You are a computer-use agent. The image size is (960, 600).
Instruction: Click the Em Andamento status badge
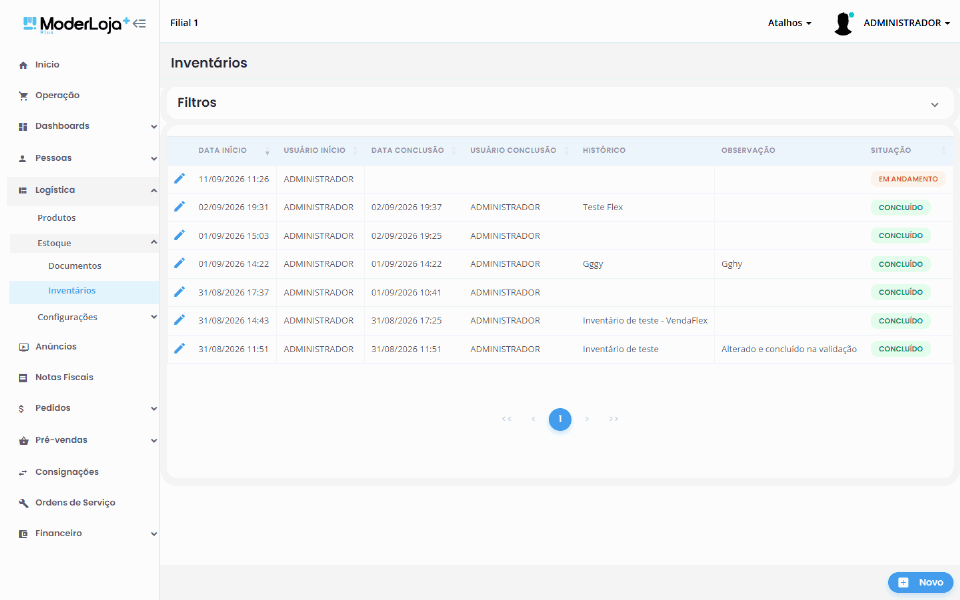908,179
